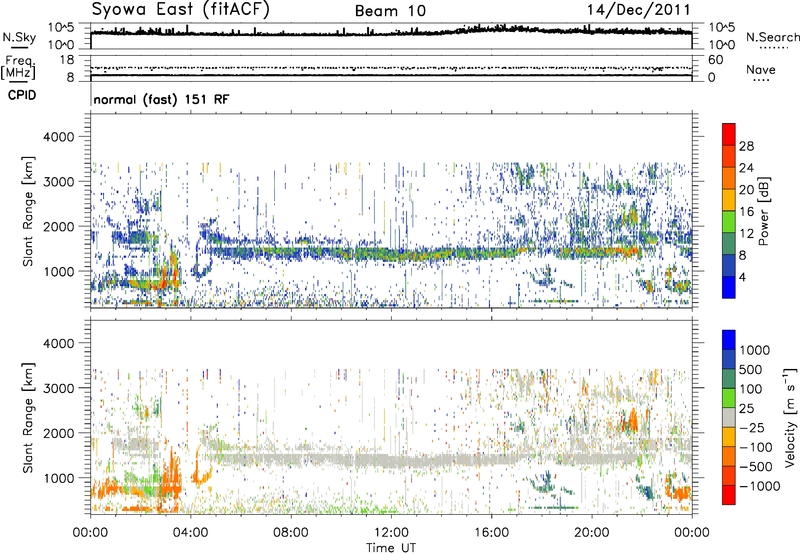Click the "12:00" time axis label

(x=391, y=533)
